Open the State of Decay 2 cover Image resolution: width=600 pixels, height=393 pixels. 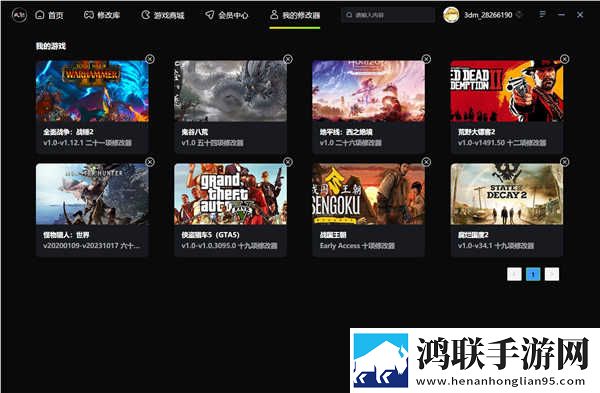[x=507, y=194]
